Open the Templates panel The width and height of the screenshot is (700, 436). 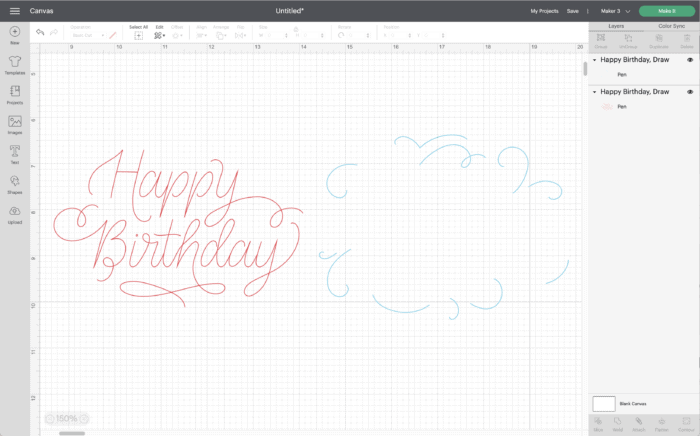pyautogui.click(x=15, y=64)
